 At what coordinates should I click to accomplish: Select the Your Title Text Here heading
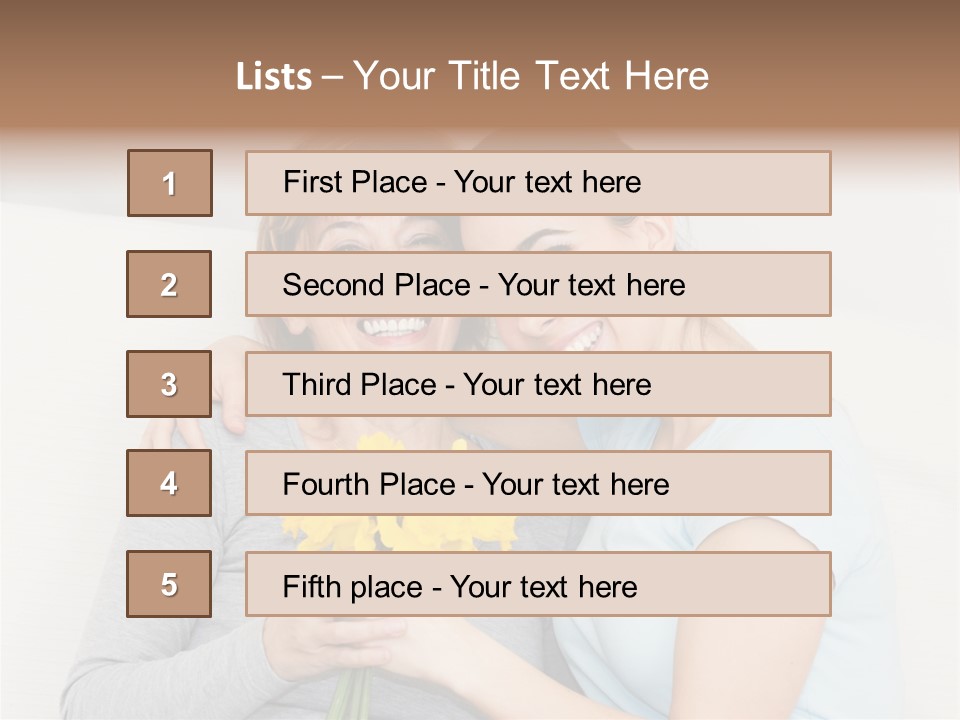[x=531, y=76]
